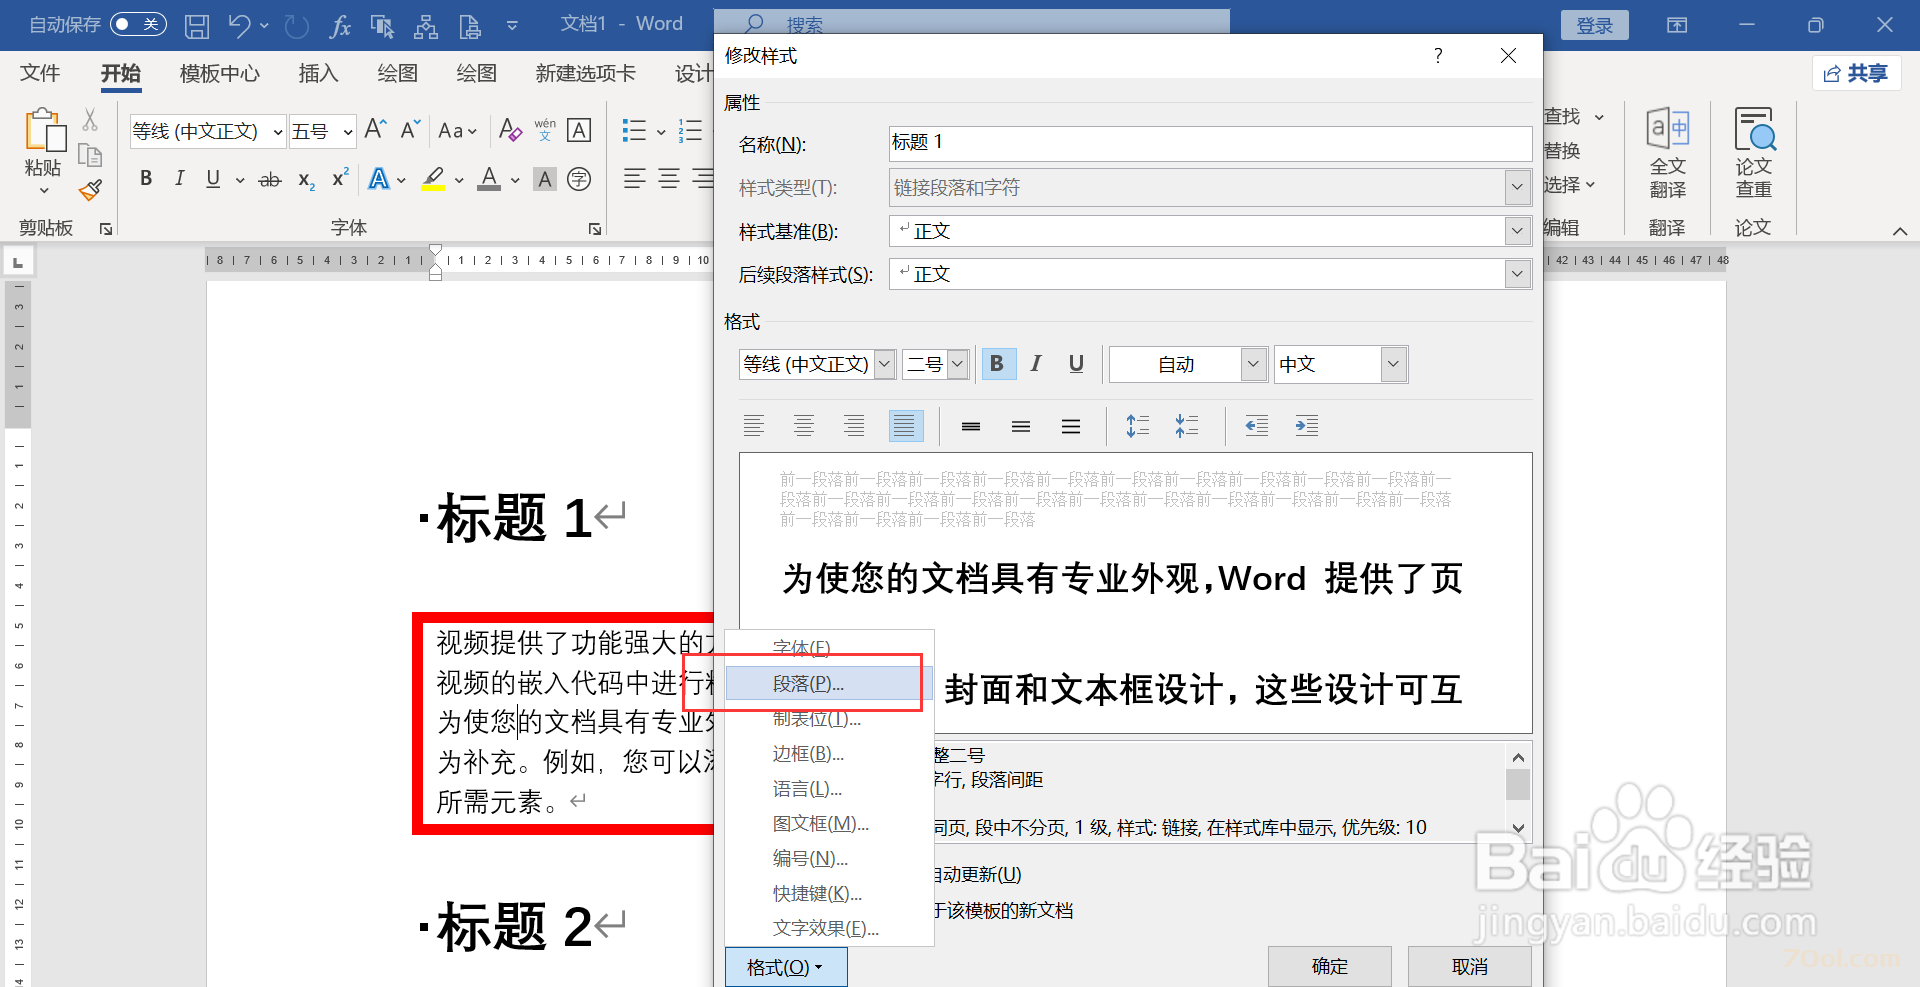Image resolution: width=1920 pixels, height=987 pixels.
Task: Click the Copy icon in clipboard group
Action: [90, 154]
